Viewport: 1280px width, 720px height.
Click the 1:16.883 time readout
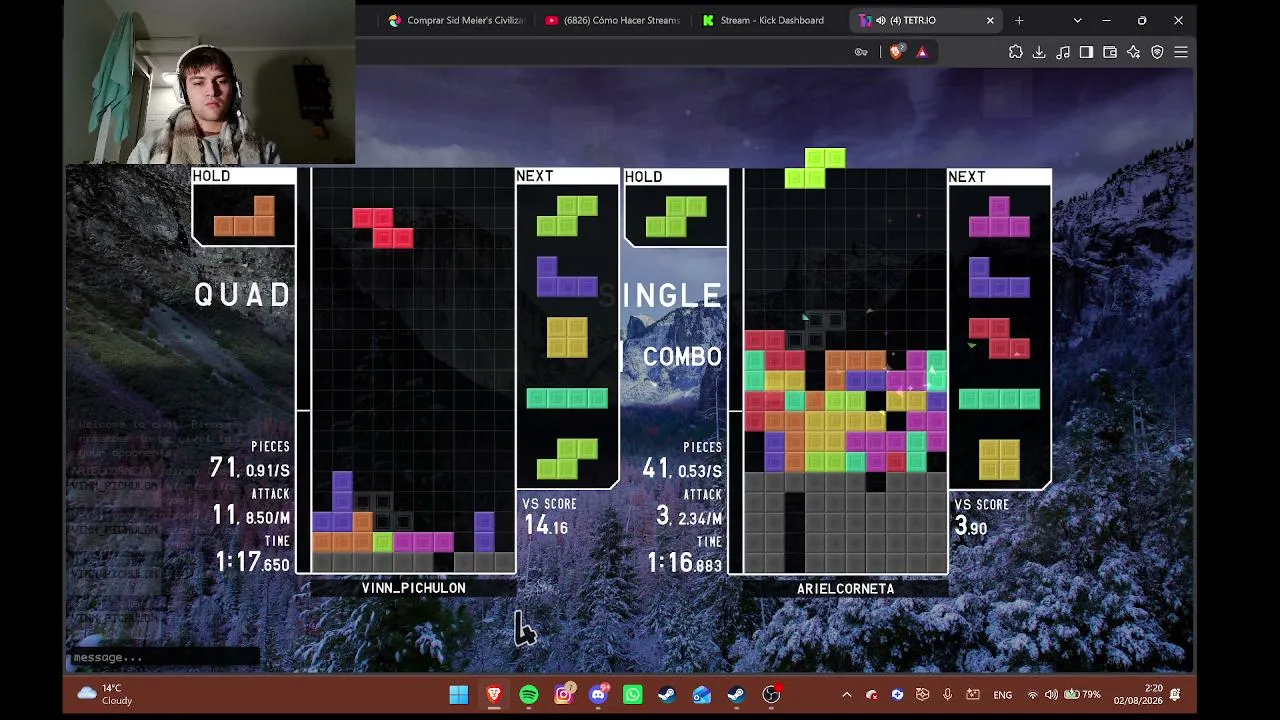coord(685,563)
